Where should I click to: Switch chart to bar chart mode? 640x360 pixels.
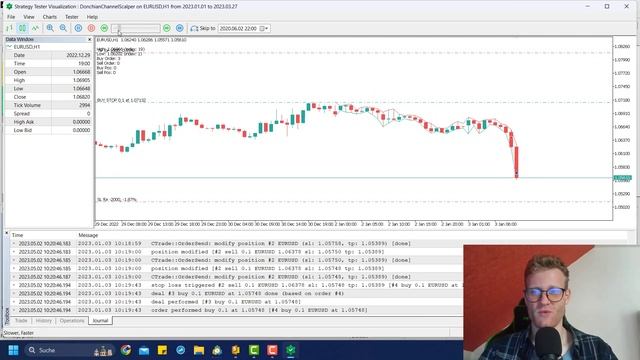[x=9, y=28]
